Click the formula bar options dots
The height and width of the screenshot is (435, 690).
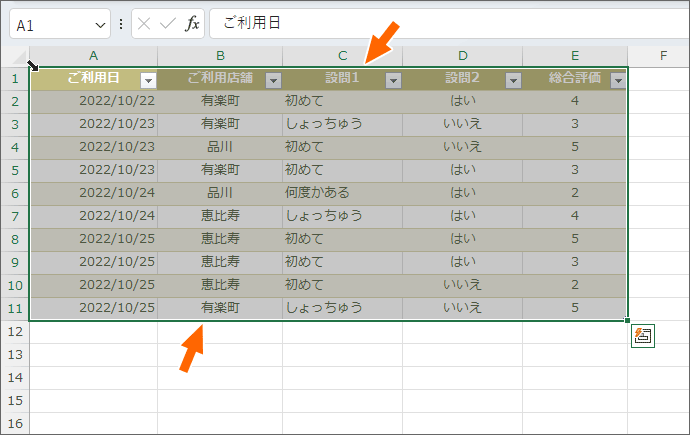click(x=121, y=24)
